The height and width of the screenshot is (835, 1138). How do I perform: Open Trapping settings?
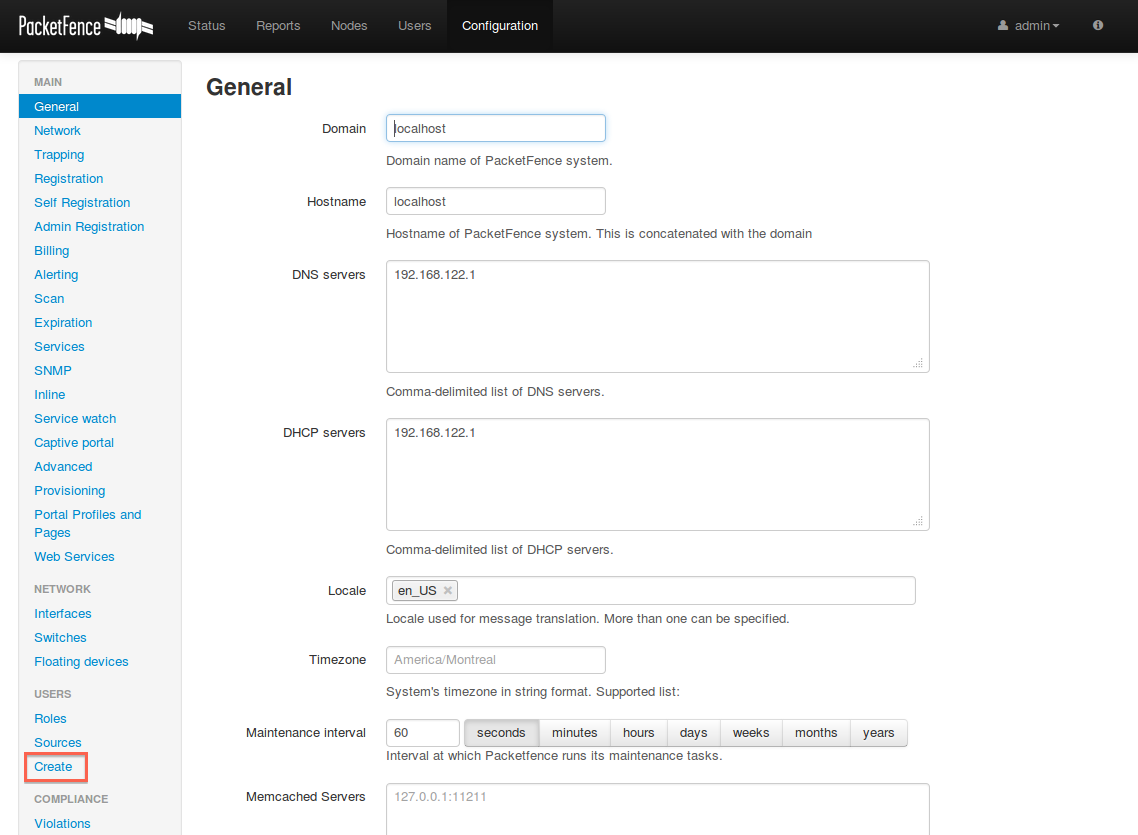click(x=59, y=155)
